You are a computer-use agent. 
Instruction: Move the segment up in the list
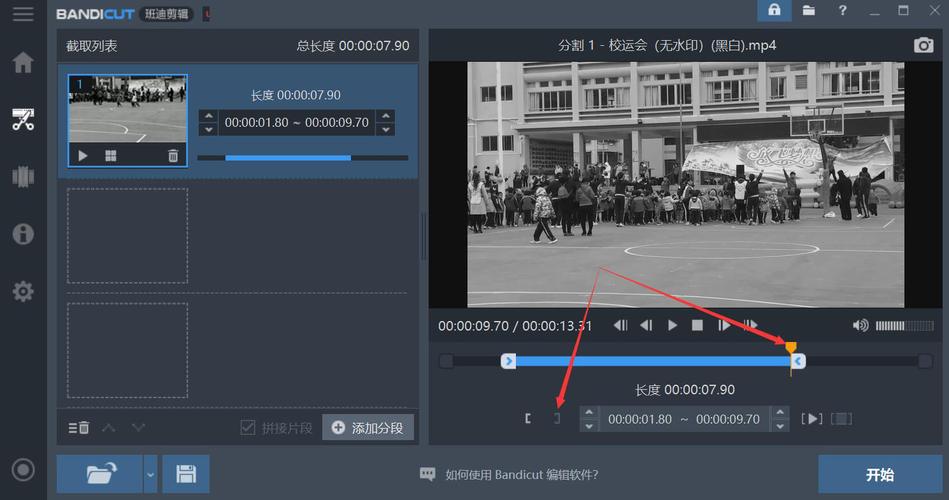pyautogui.click(x=109, y=428)
